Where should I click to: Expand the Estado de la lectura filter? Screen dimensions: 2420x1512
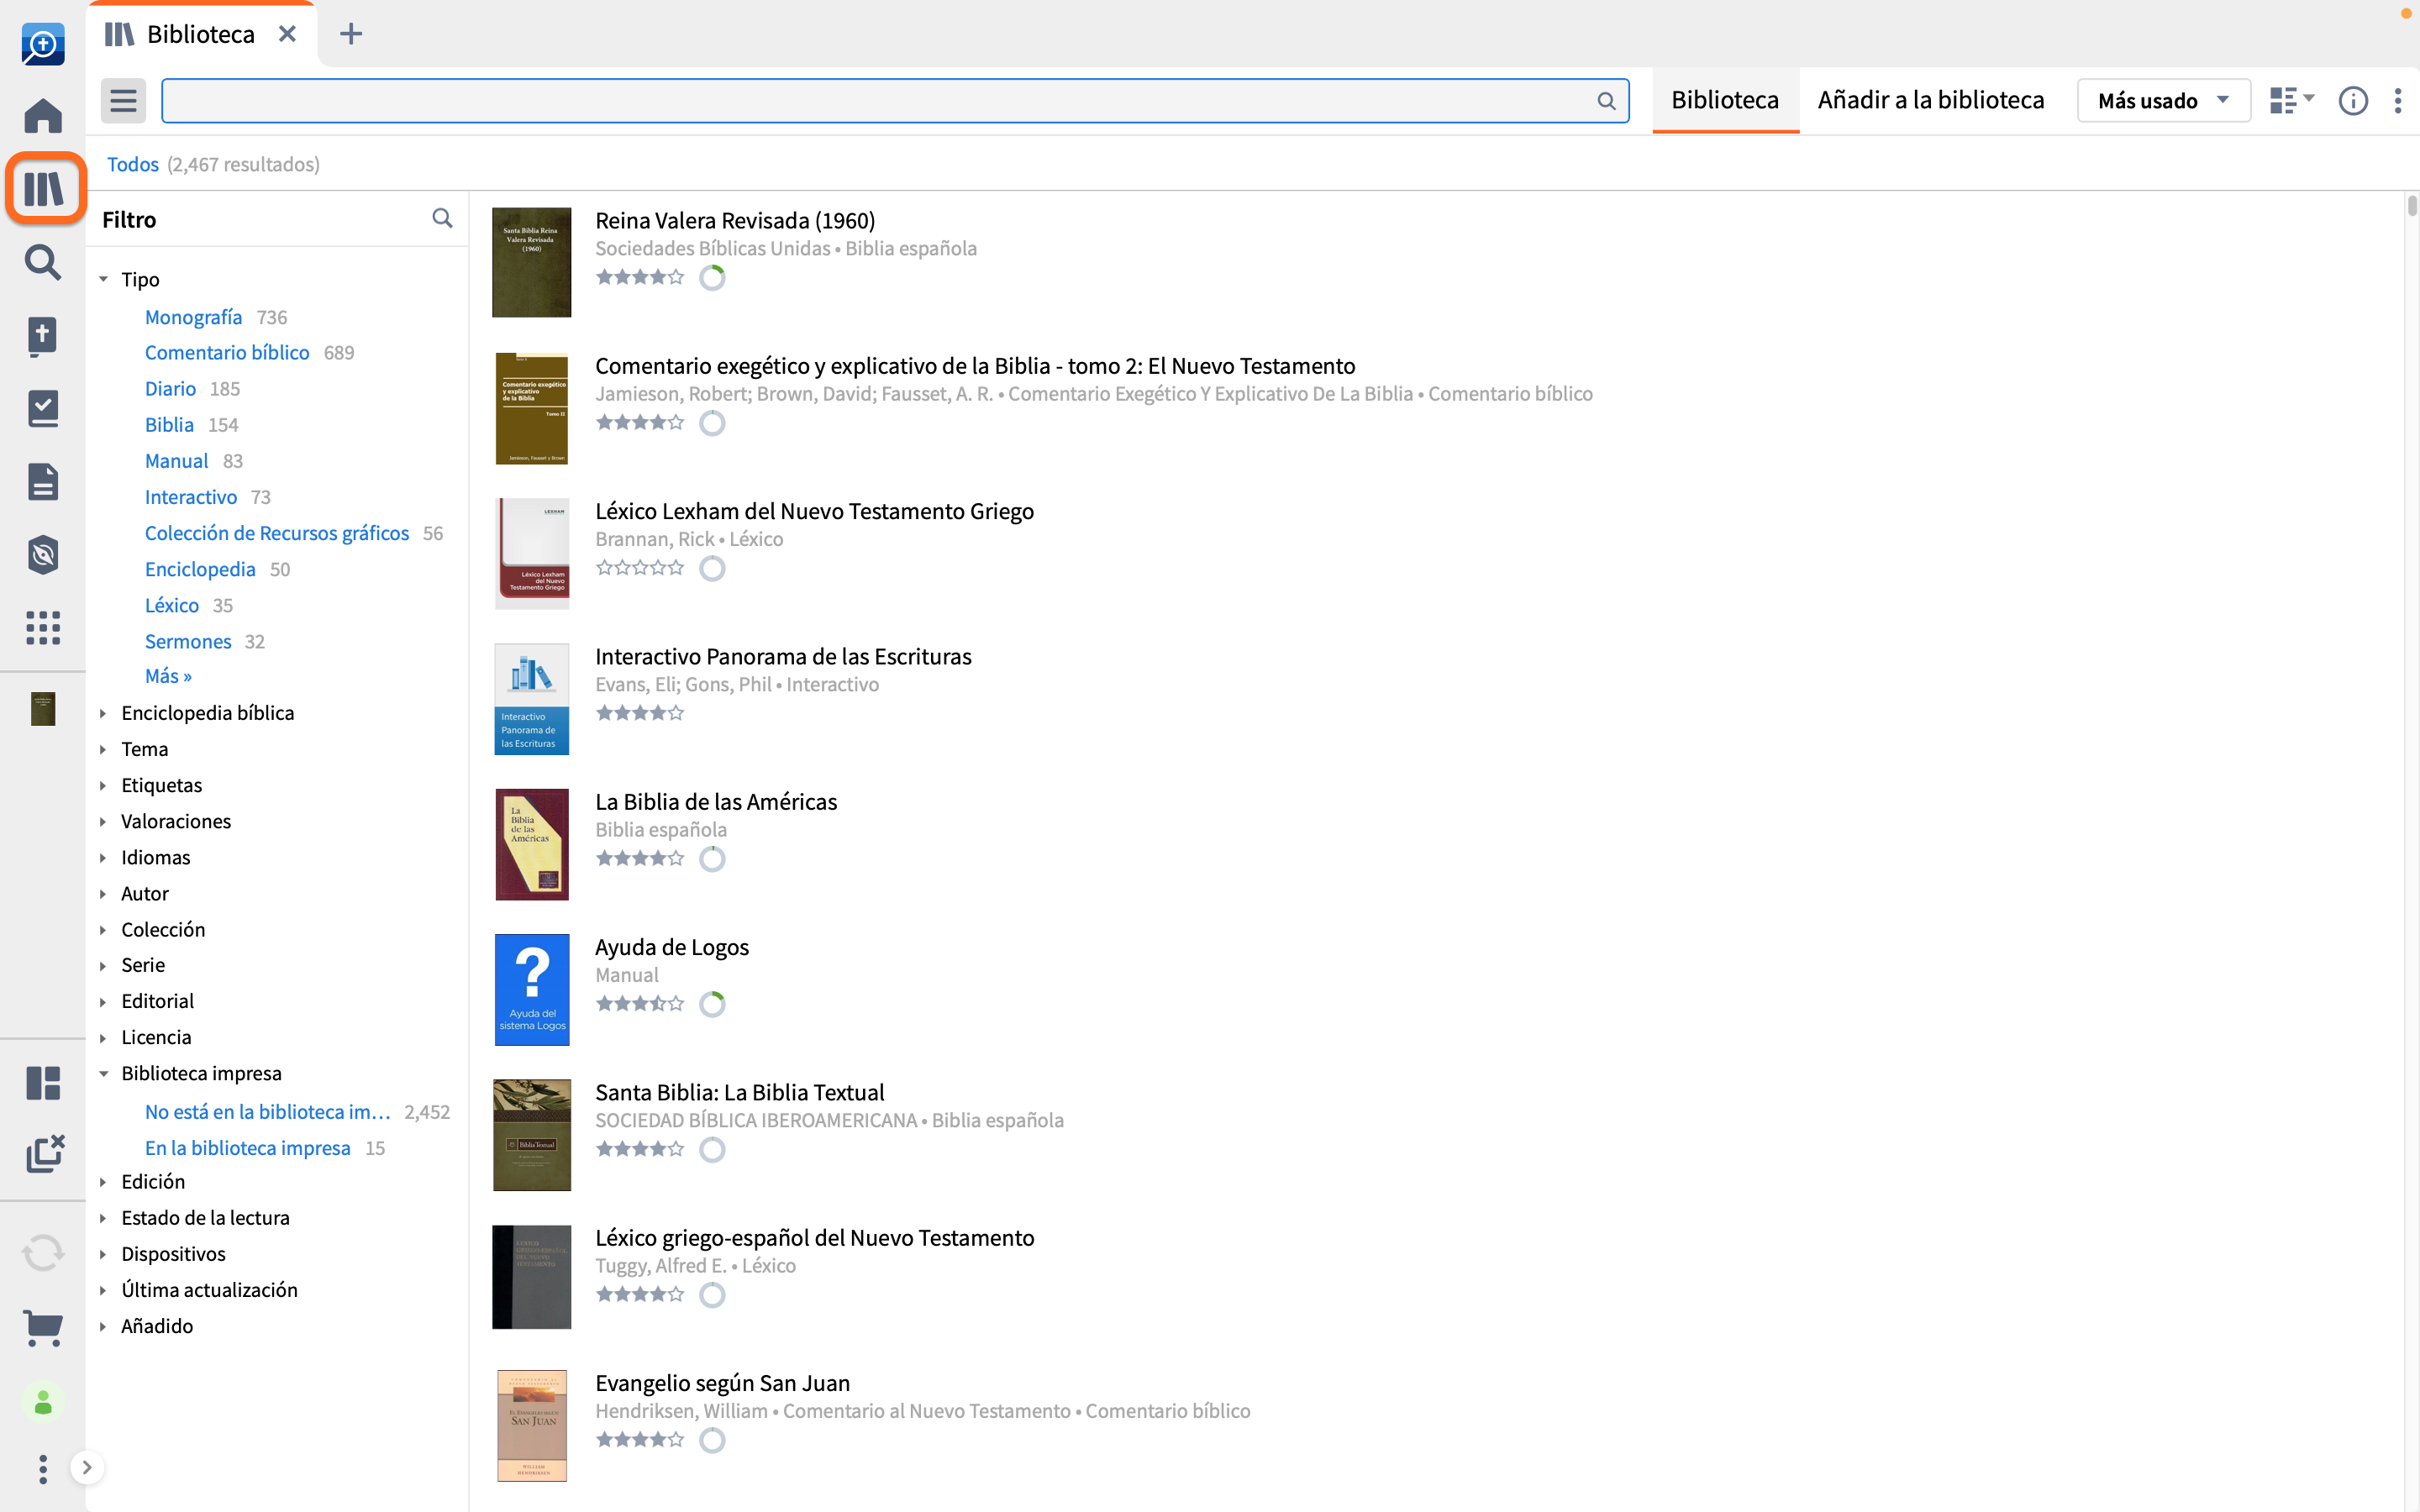[x=103, y=1218]
